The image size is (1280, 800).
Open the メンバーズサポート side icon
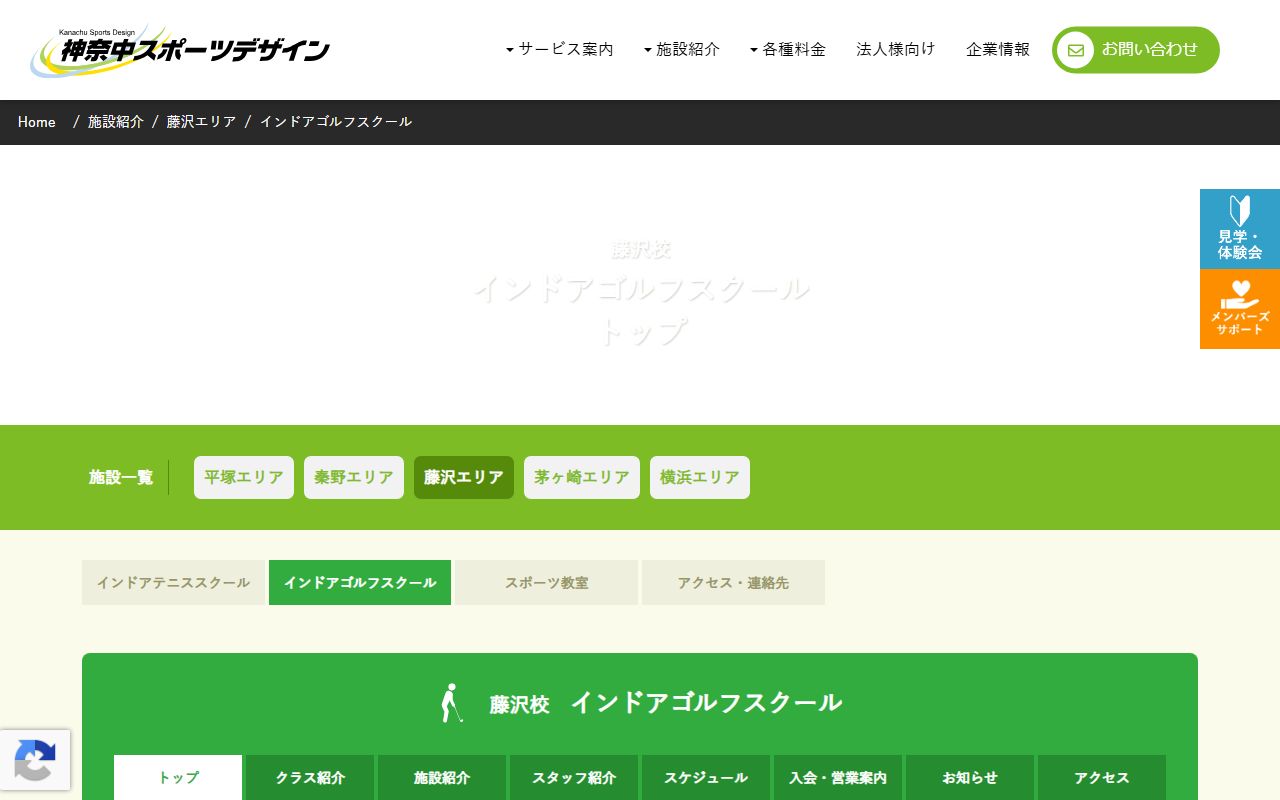click(1240, 309)
